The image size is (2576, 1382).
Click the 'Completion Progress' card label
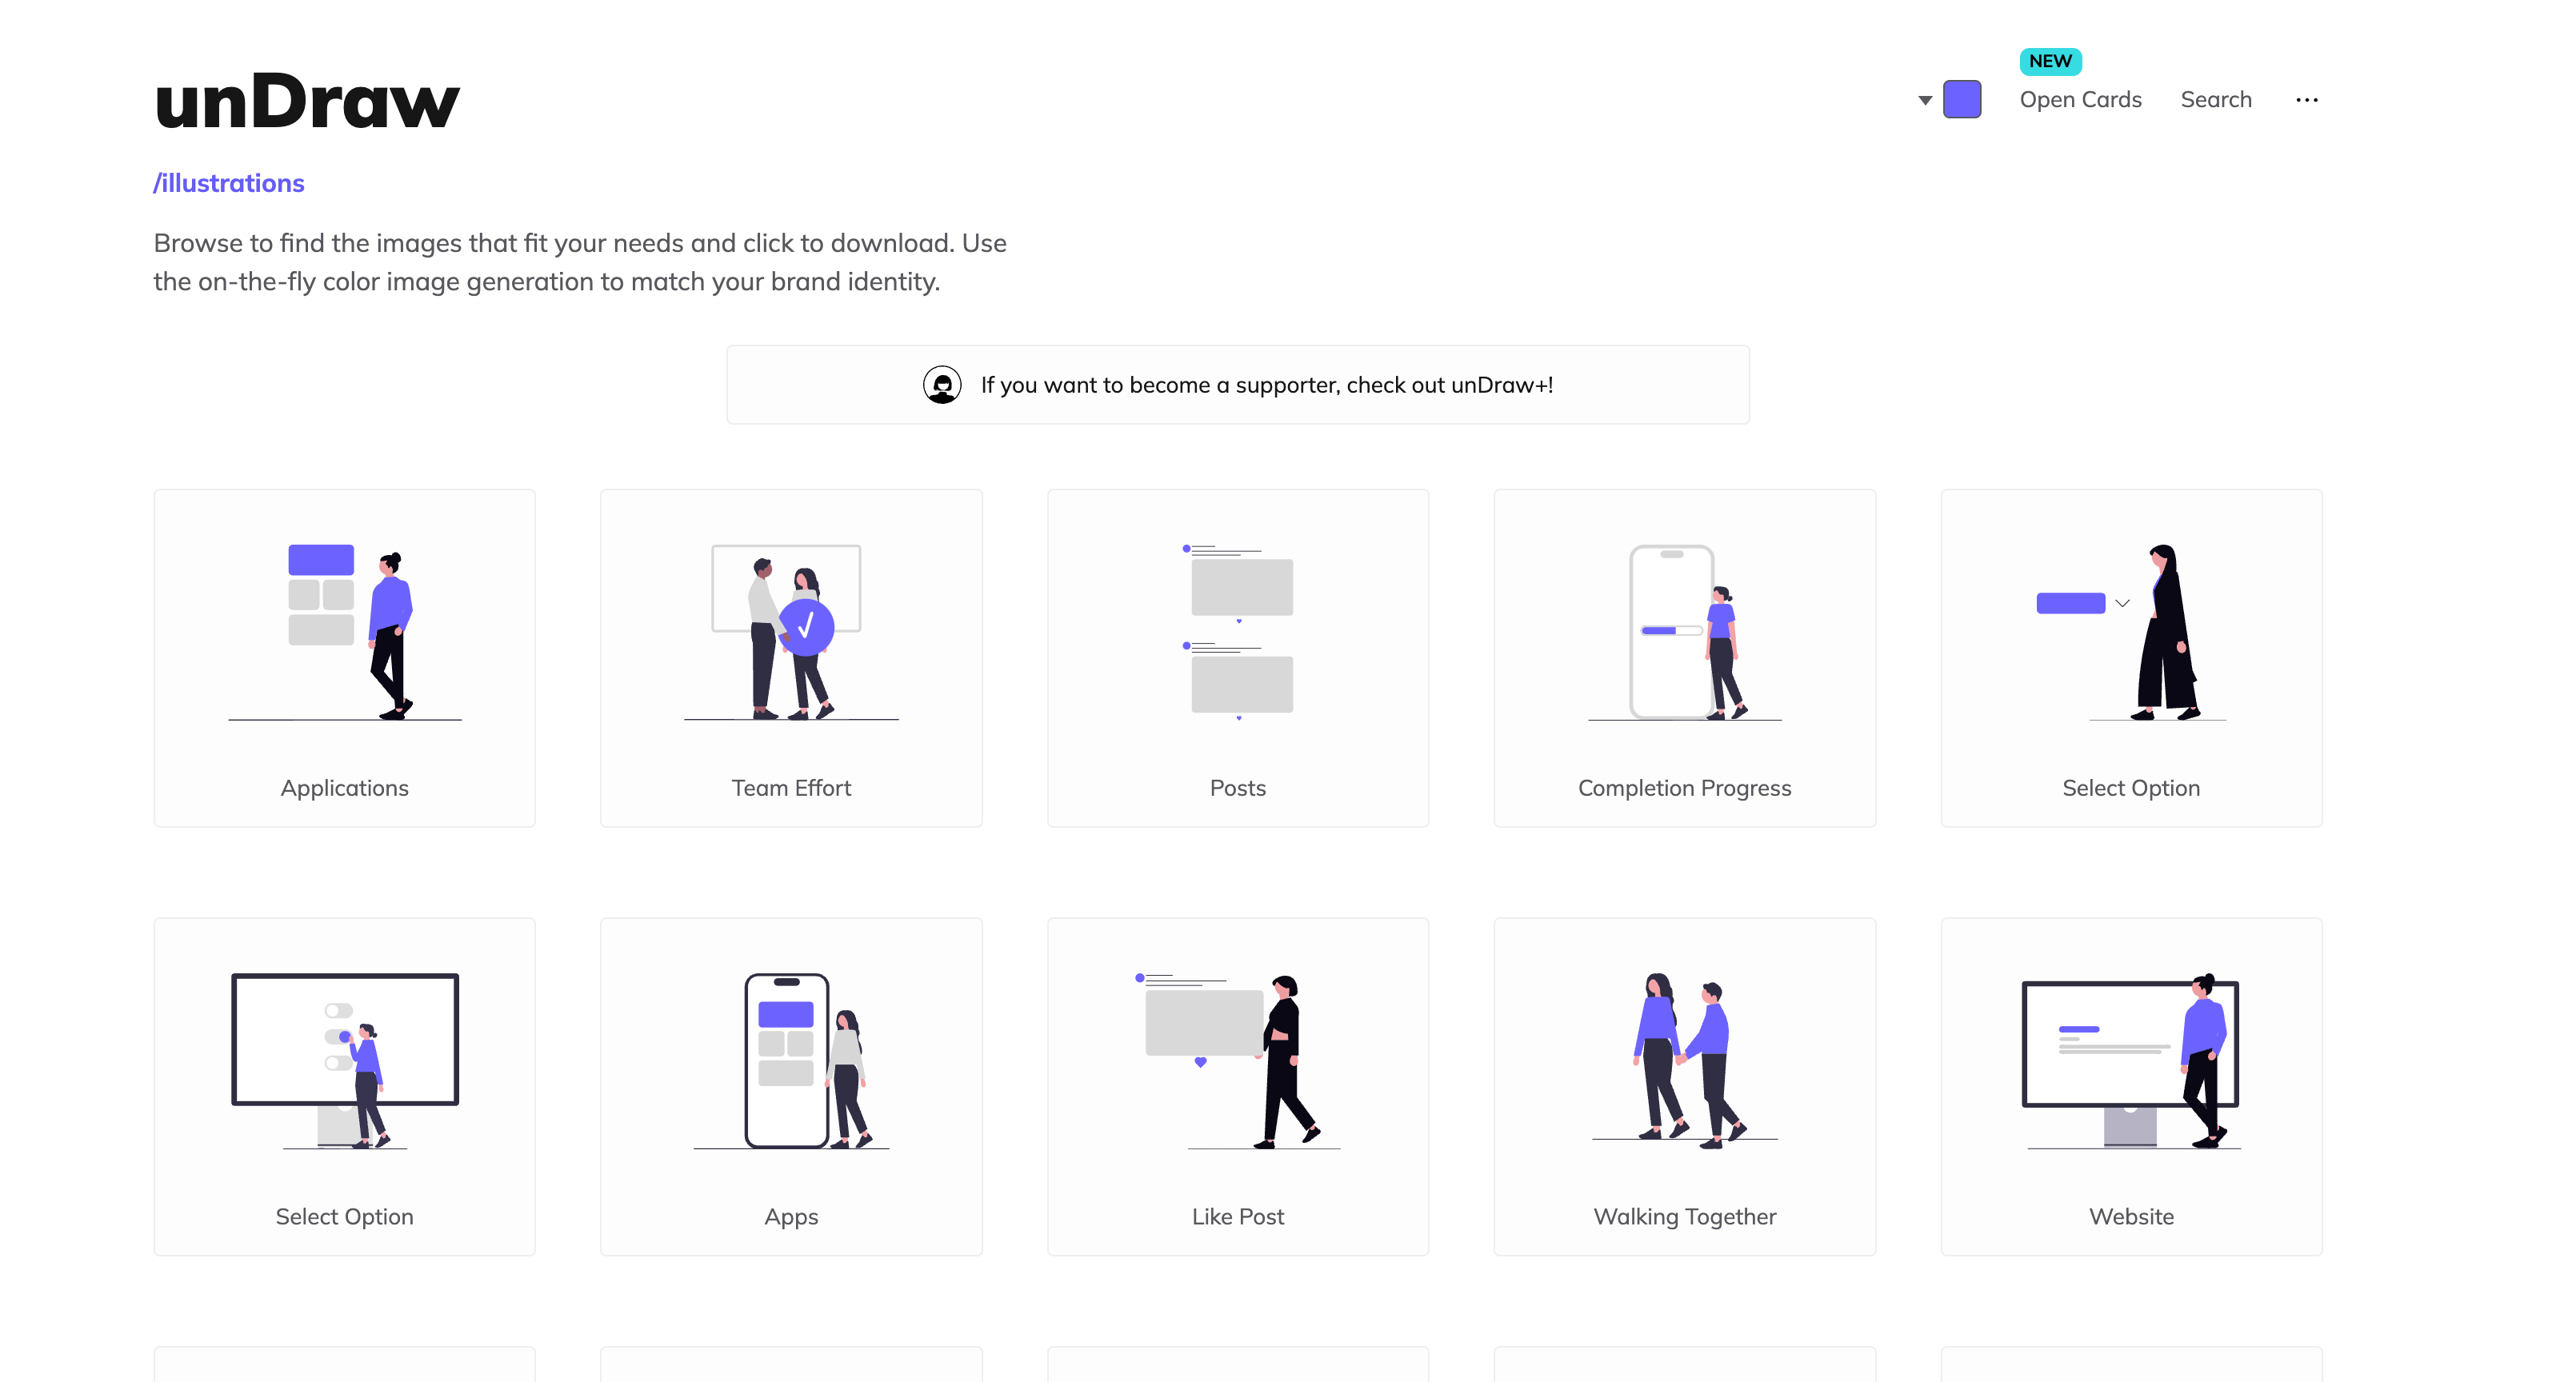coord(1685,788)
